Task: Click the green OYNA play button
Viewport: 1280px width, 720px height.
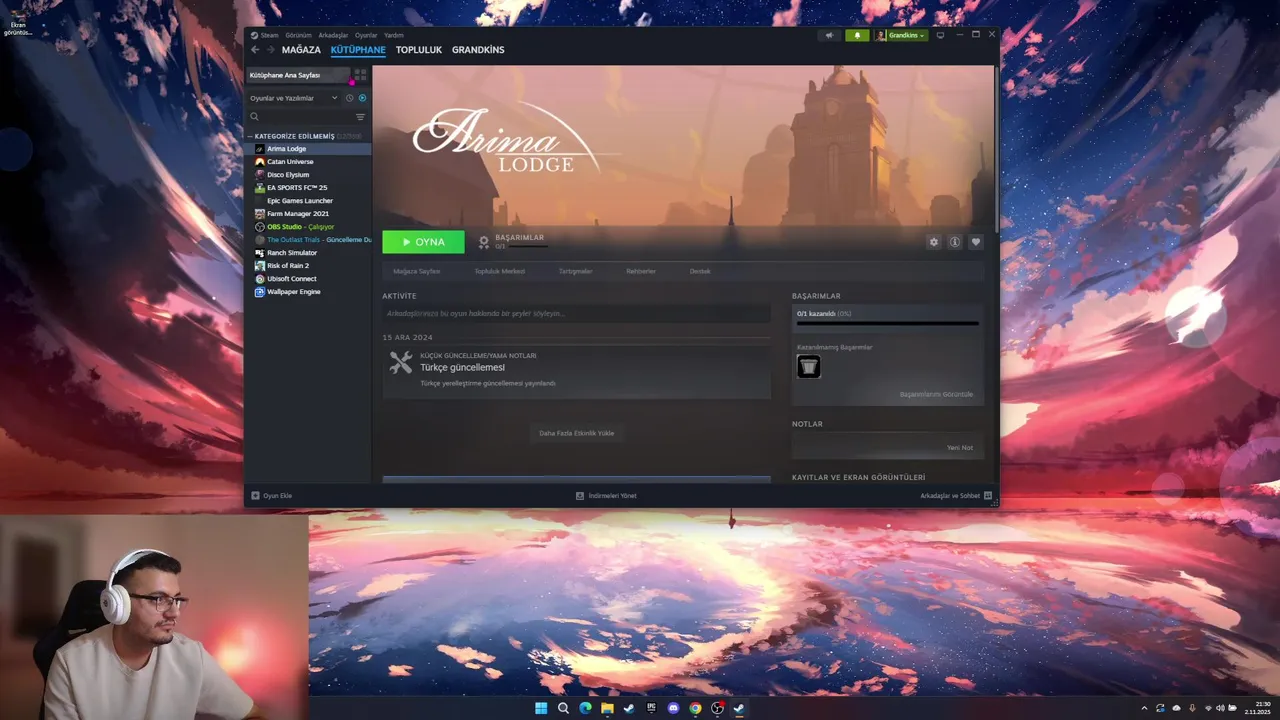Action: [423, 242]
